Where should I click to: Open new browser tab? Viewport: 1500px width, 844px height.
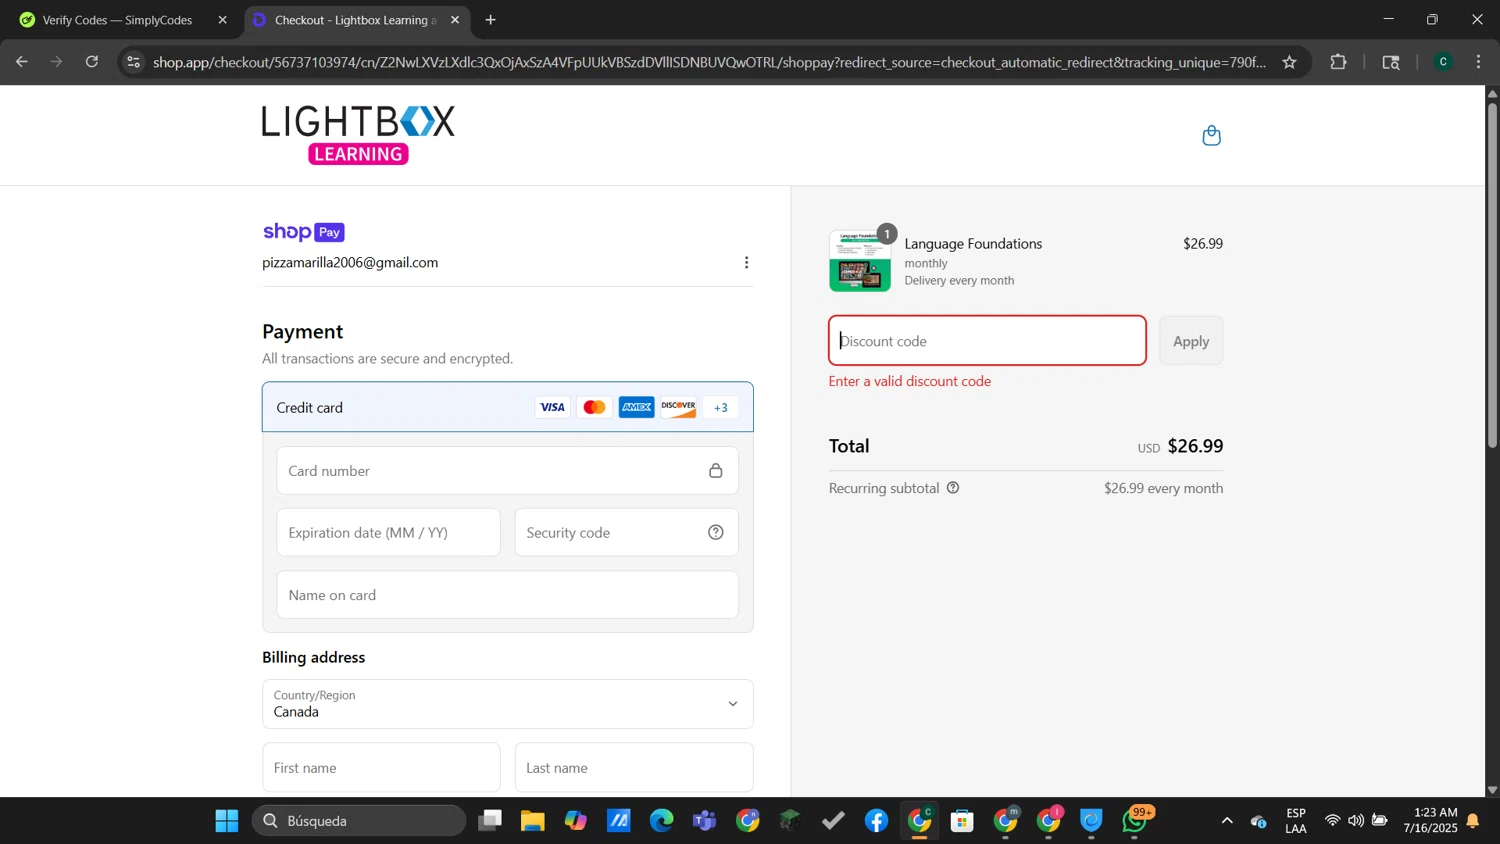490,20
